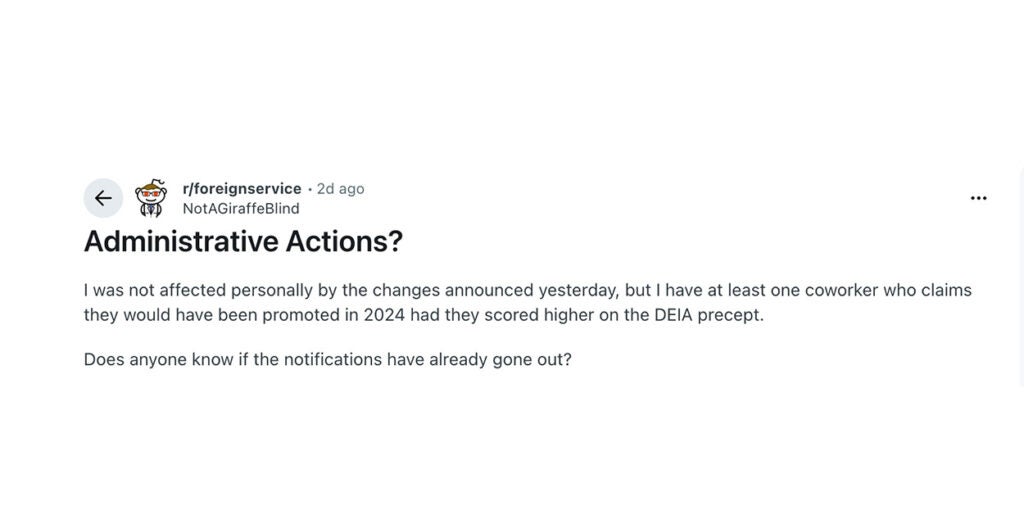Click the "Does anyone know" question line
This screenshot has width=1024, height=532.
click(327, 358)
